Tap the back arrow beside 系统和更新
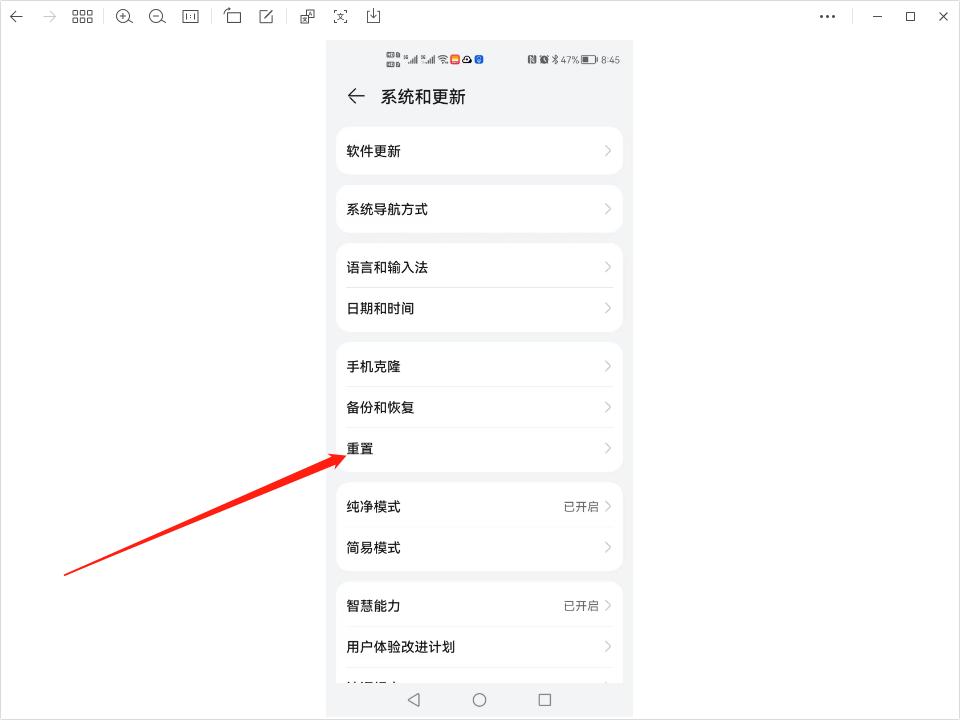The image size is (960, 720). point(356,96)
